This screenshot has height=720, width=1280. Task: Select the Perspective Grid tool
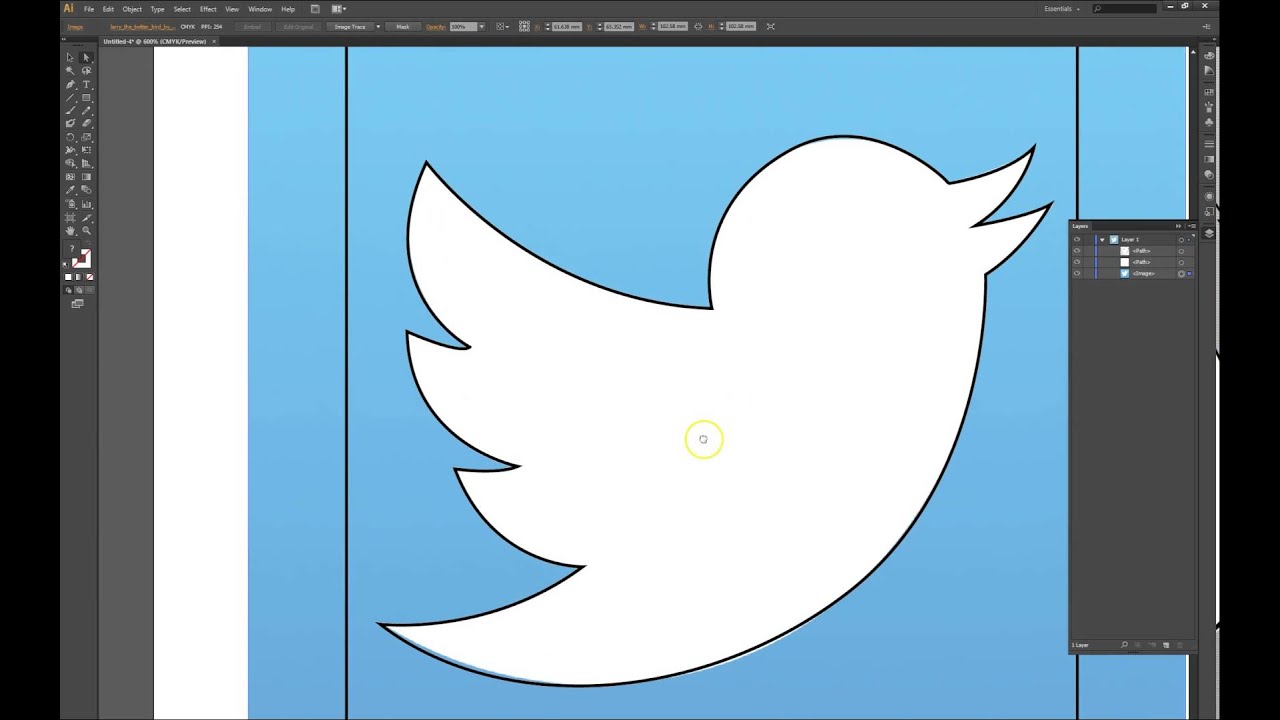click(86, 163)
